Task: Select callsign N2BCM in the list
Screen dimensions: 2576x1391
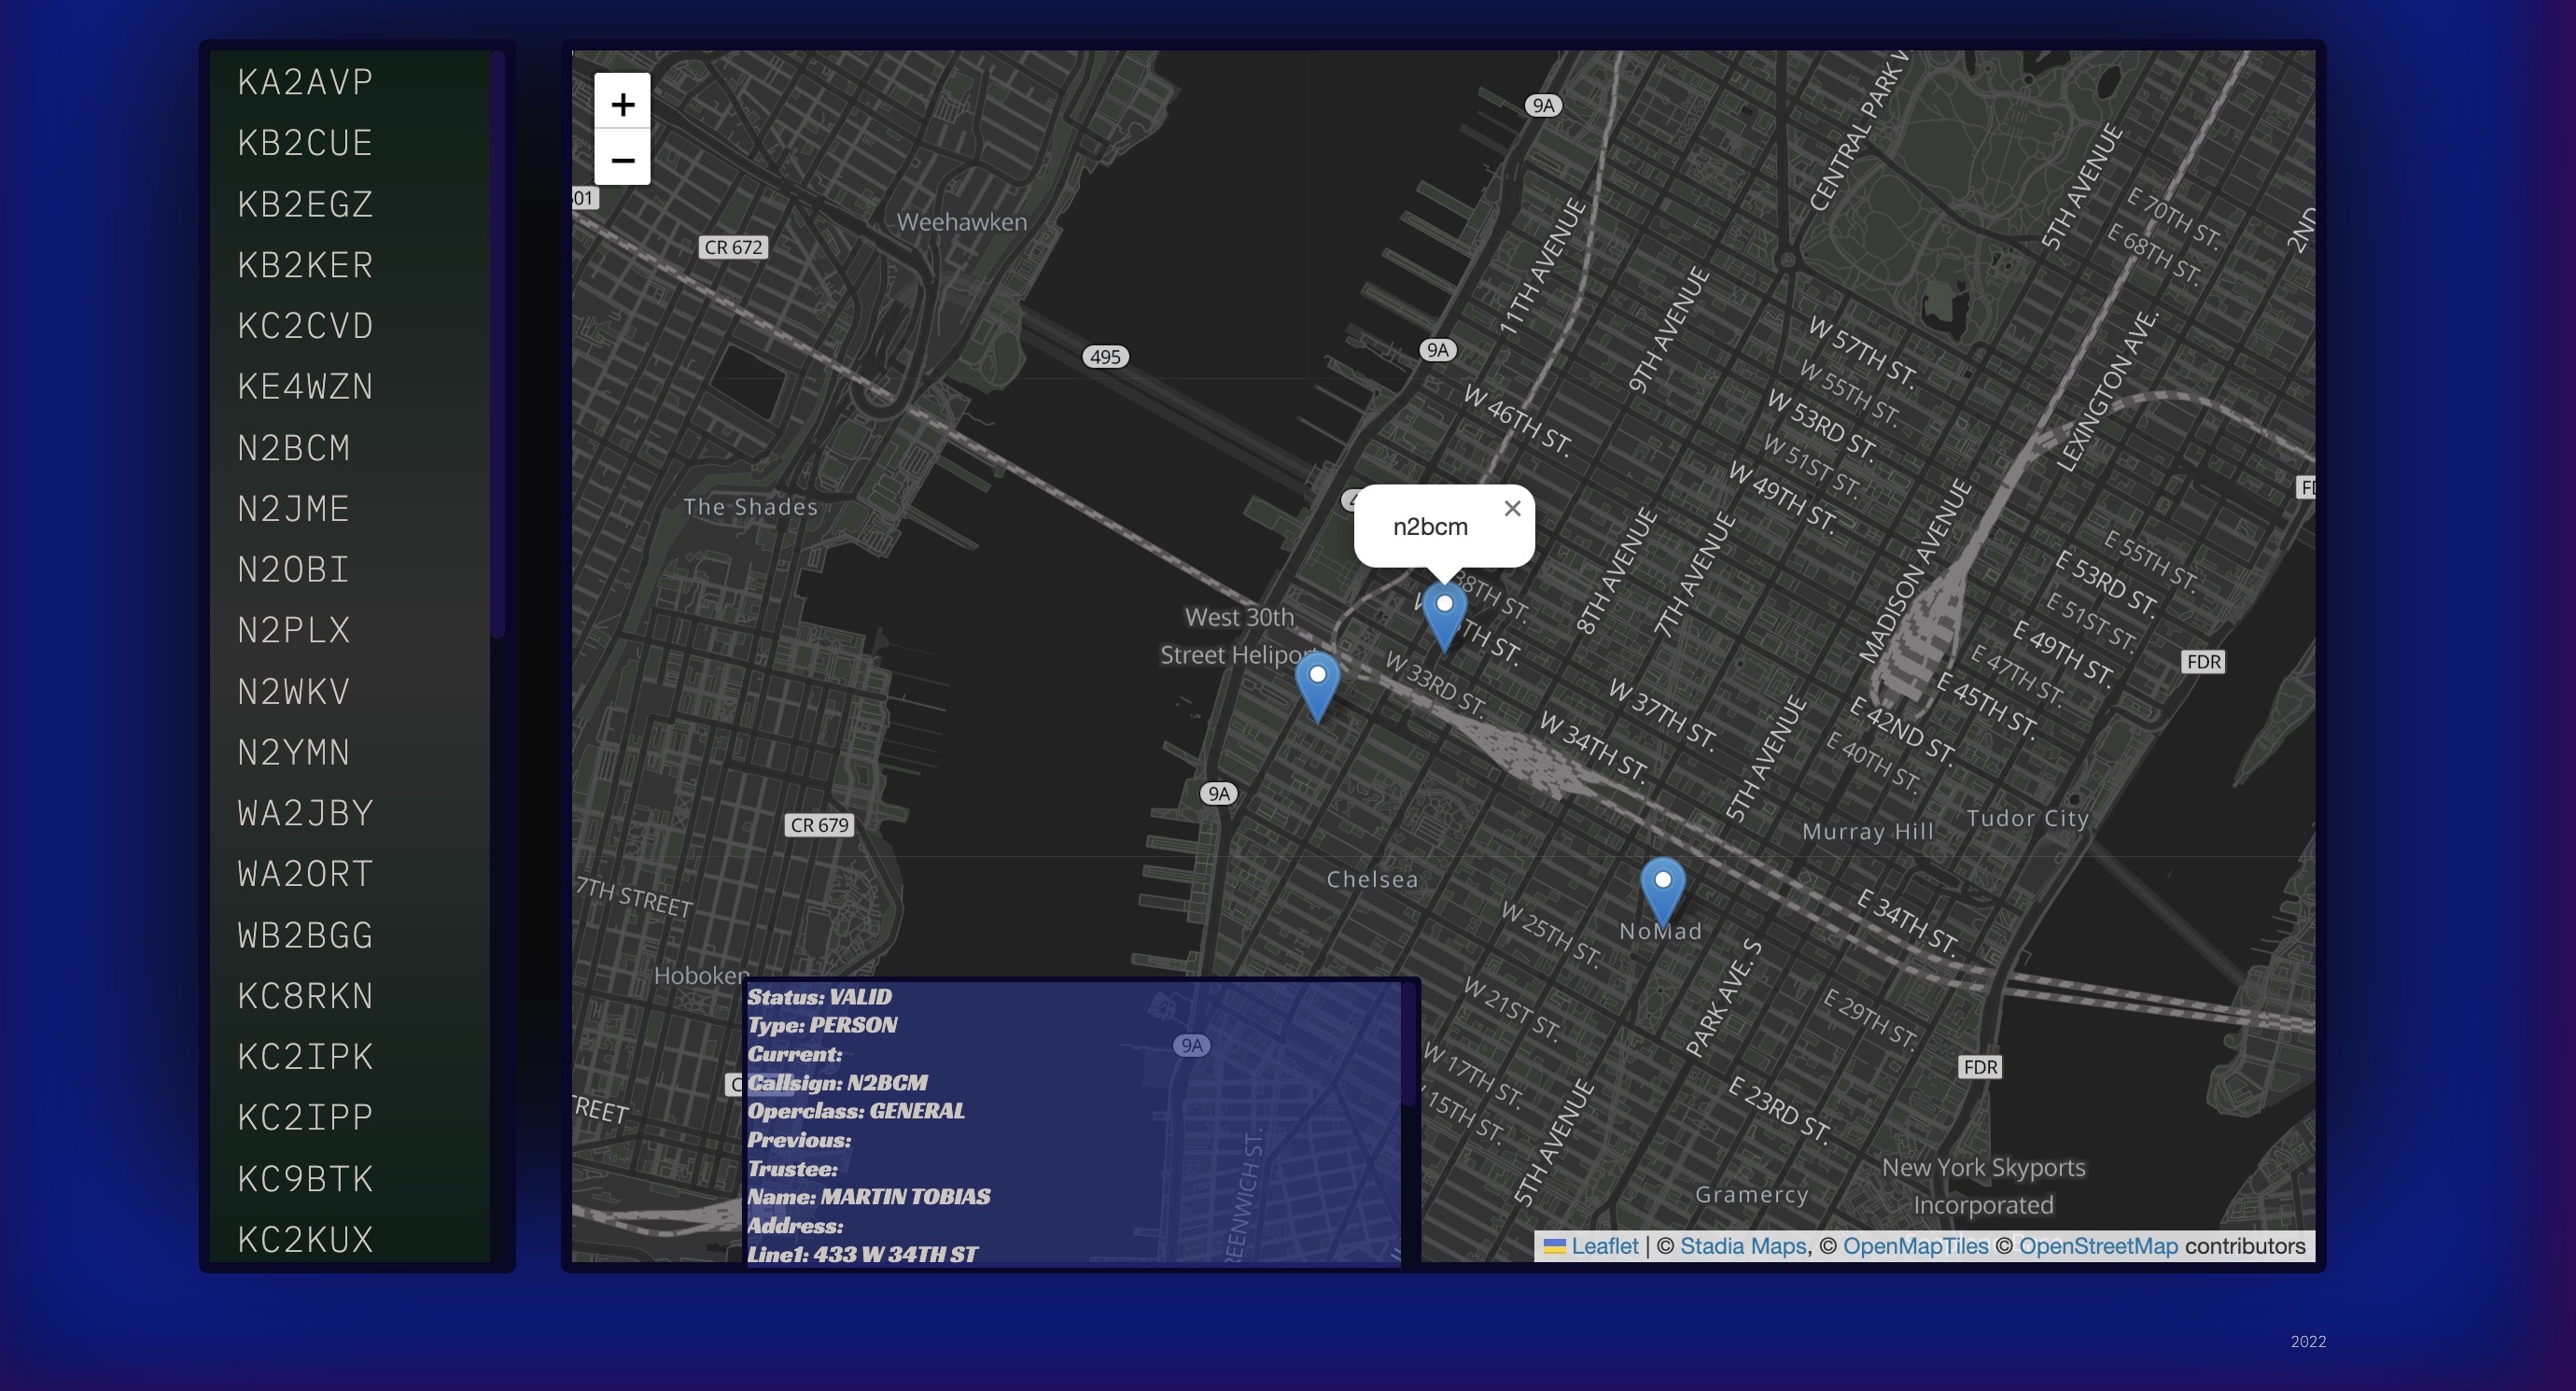Action: tap(294, 448)
